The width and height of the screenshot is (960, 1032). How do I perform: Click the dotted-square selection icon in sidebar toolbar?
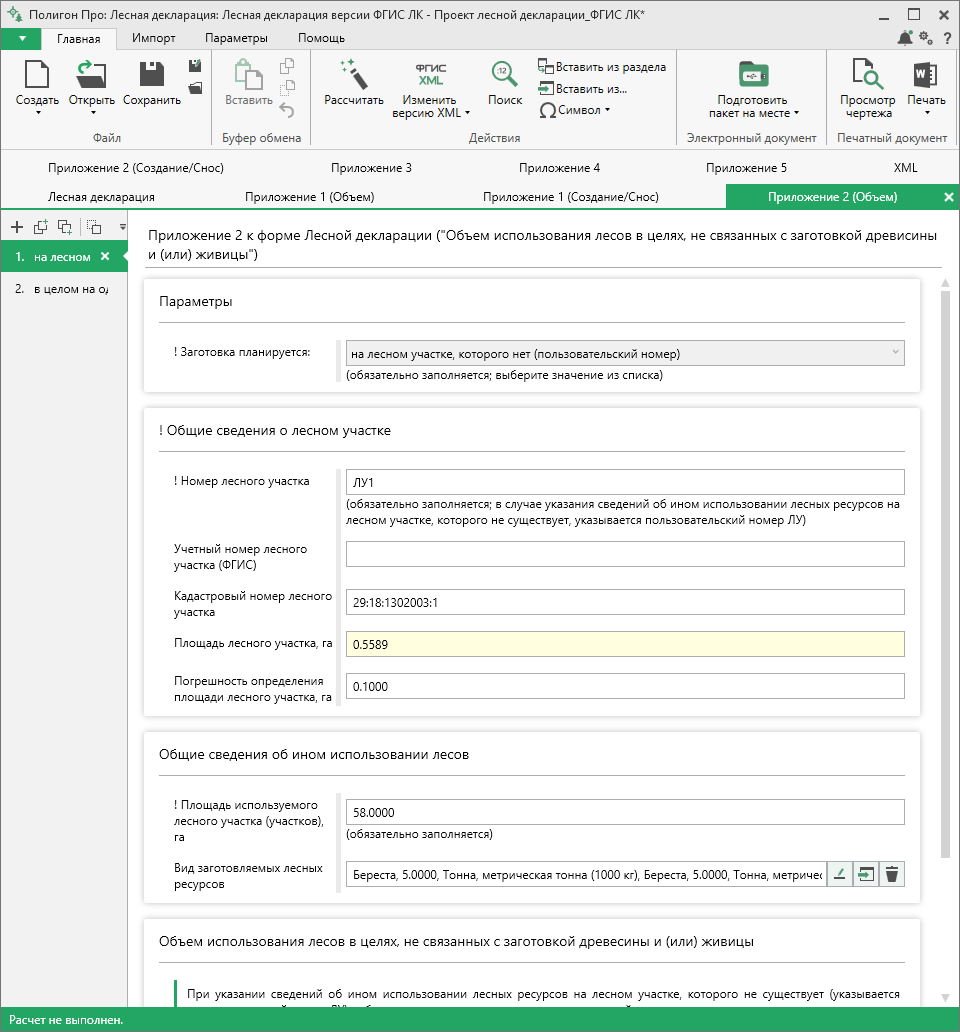click(94, 227)
